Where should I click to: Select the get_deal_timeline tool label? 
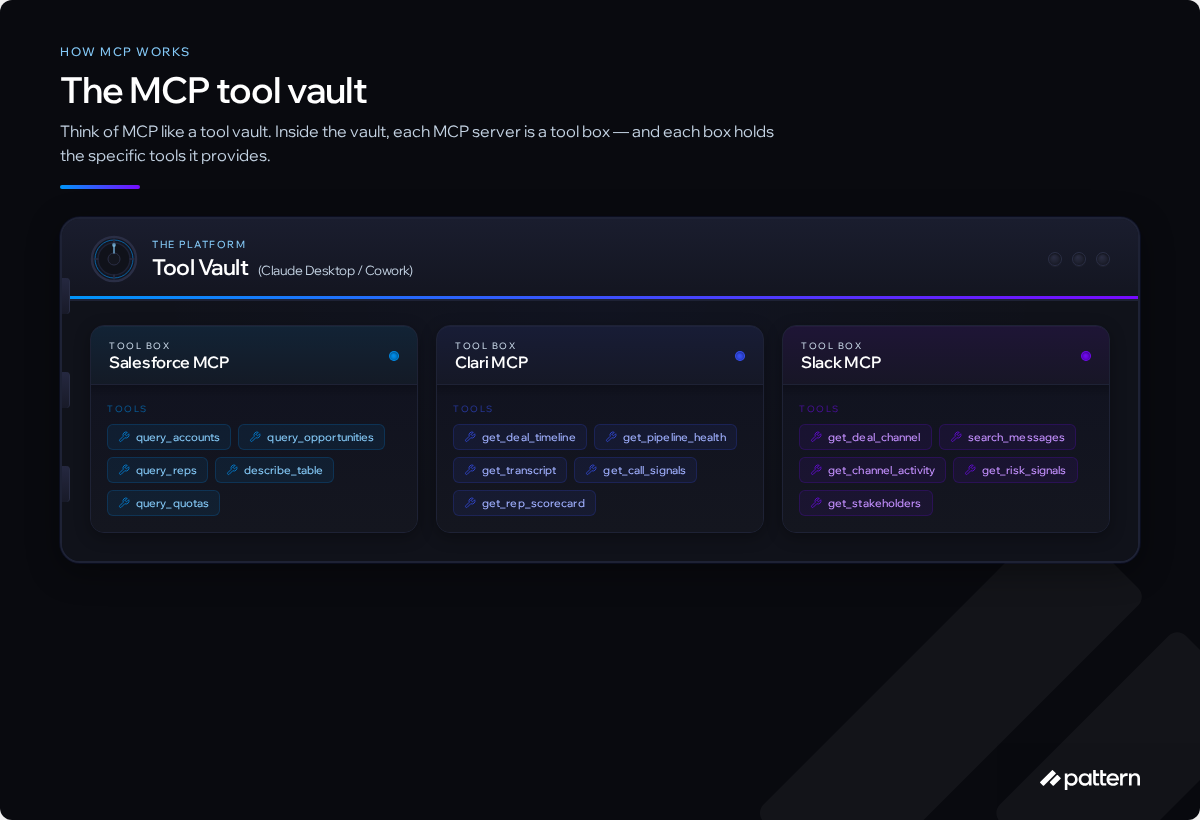529,437
